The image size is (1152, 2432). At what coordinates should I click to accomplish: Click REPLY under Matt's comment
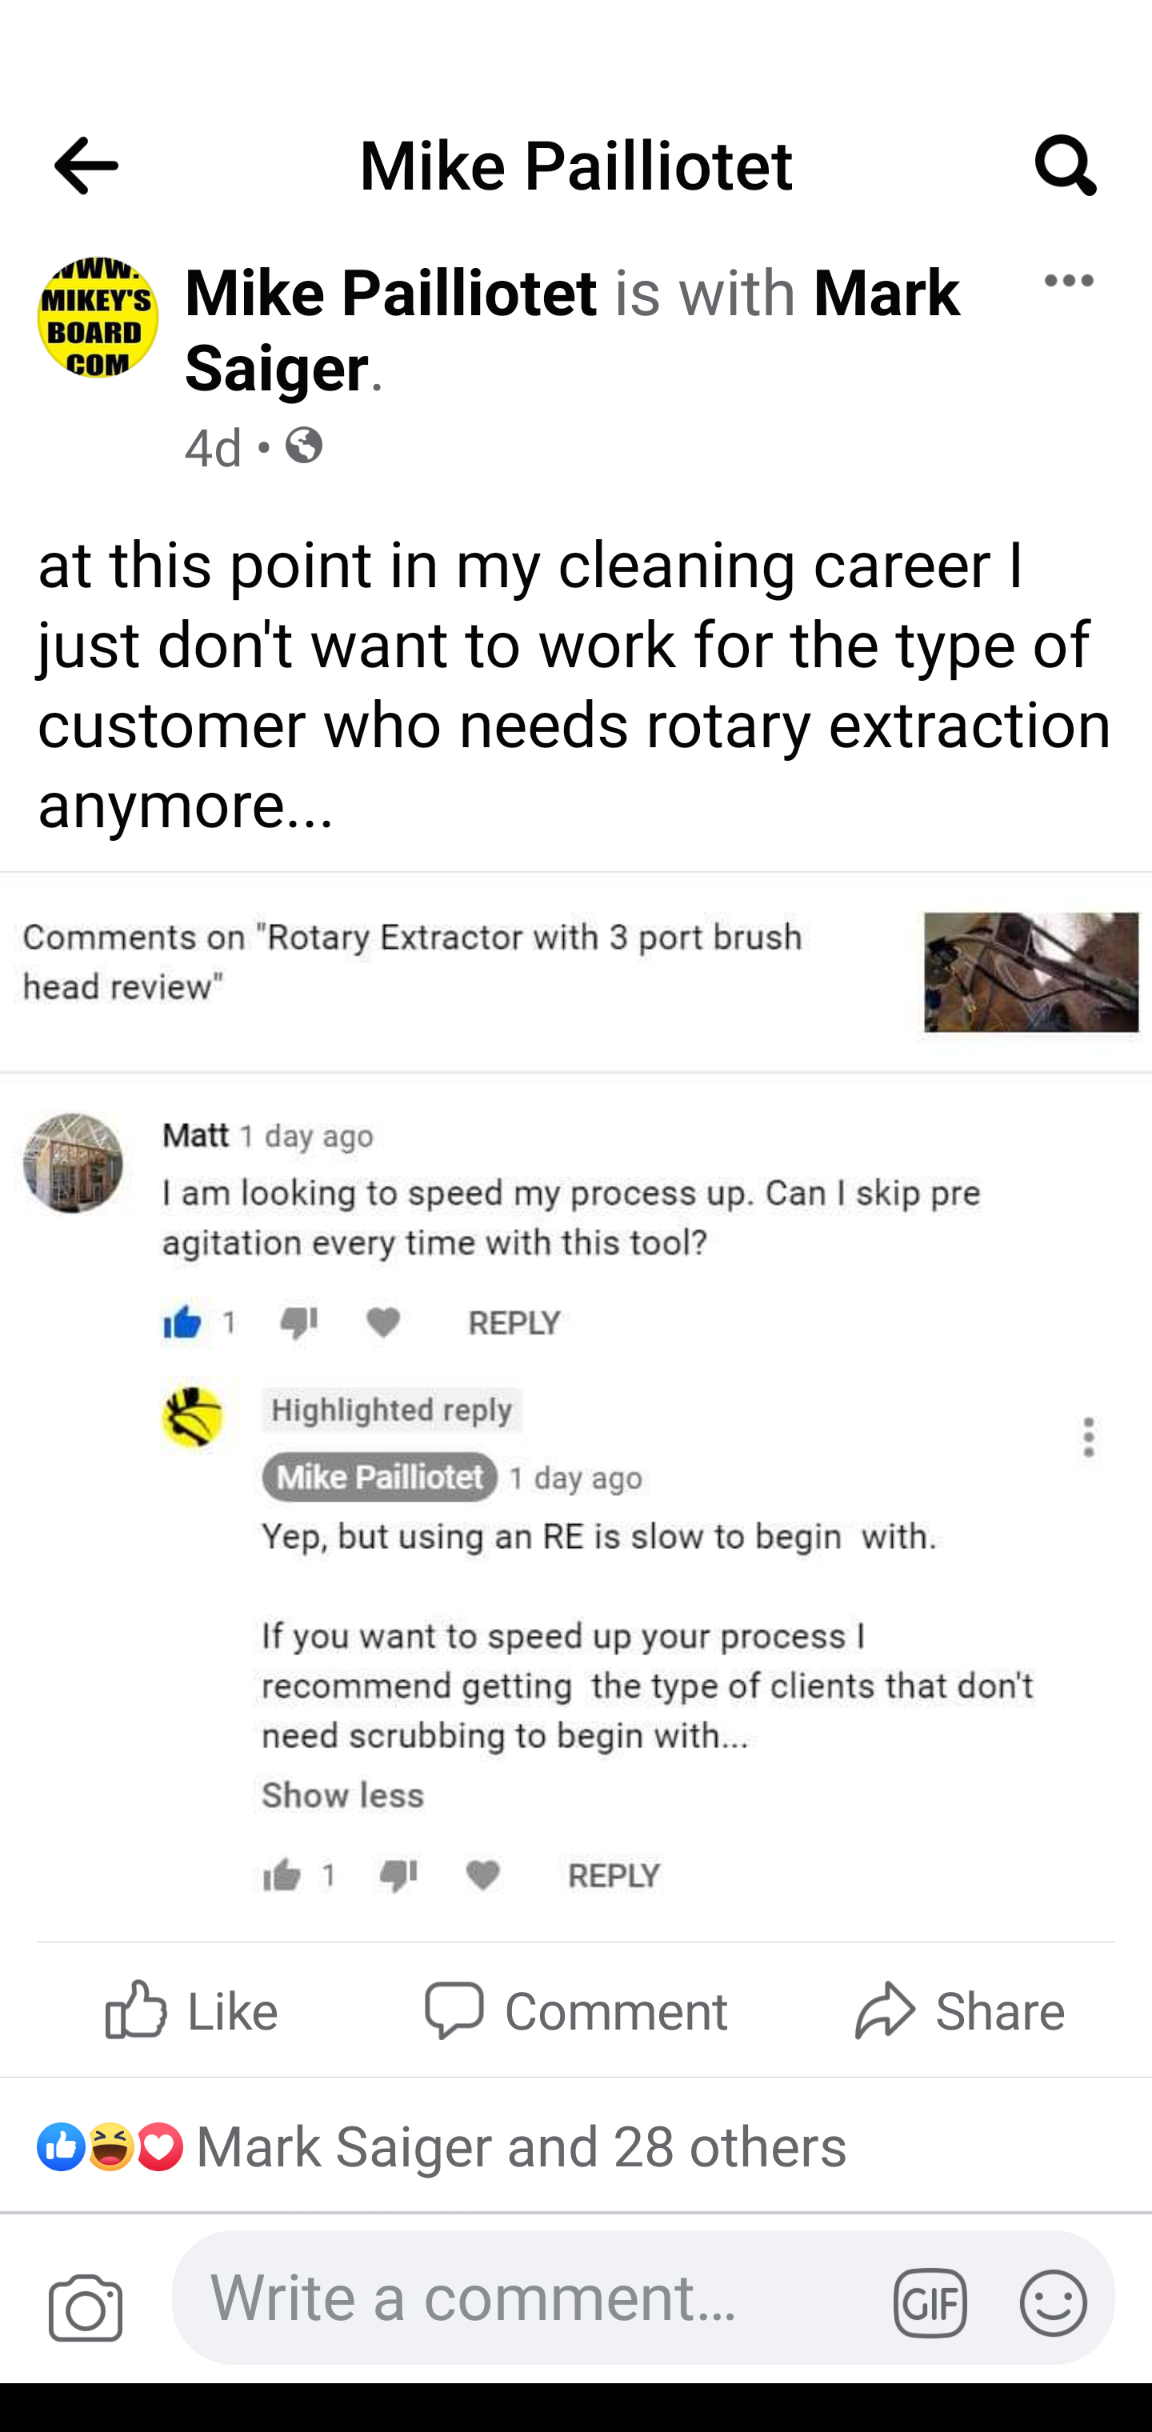pos(514,1323)
